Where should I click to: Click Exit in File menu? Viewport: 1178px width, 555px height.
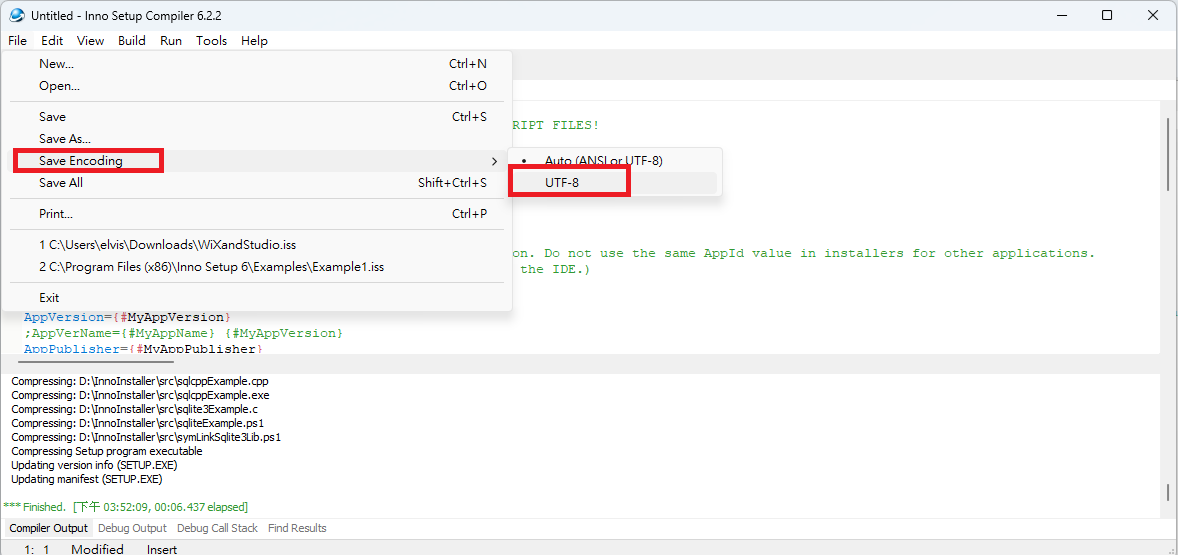tap(49, 298)
